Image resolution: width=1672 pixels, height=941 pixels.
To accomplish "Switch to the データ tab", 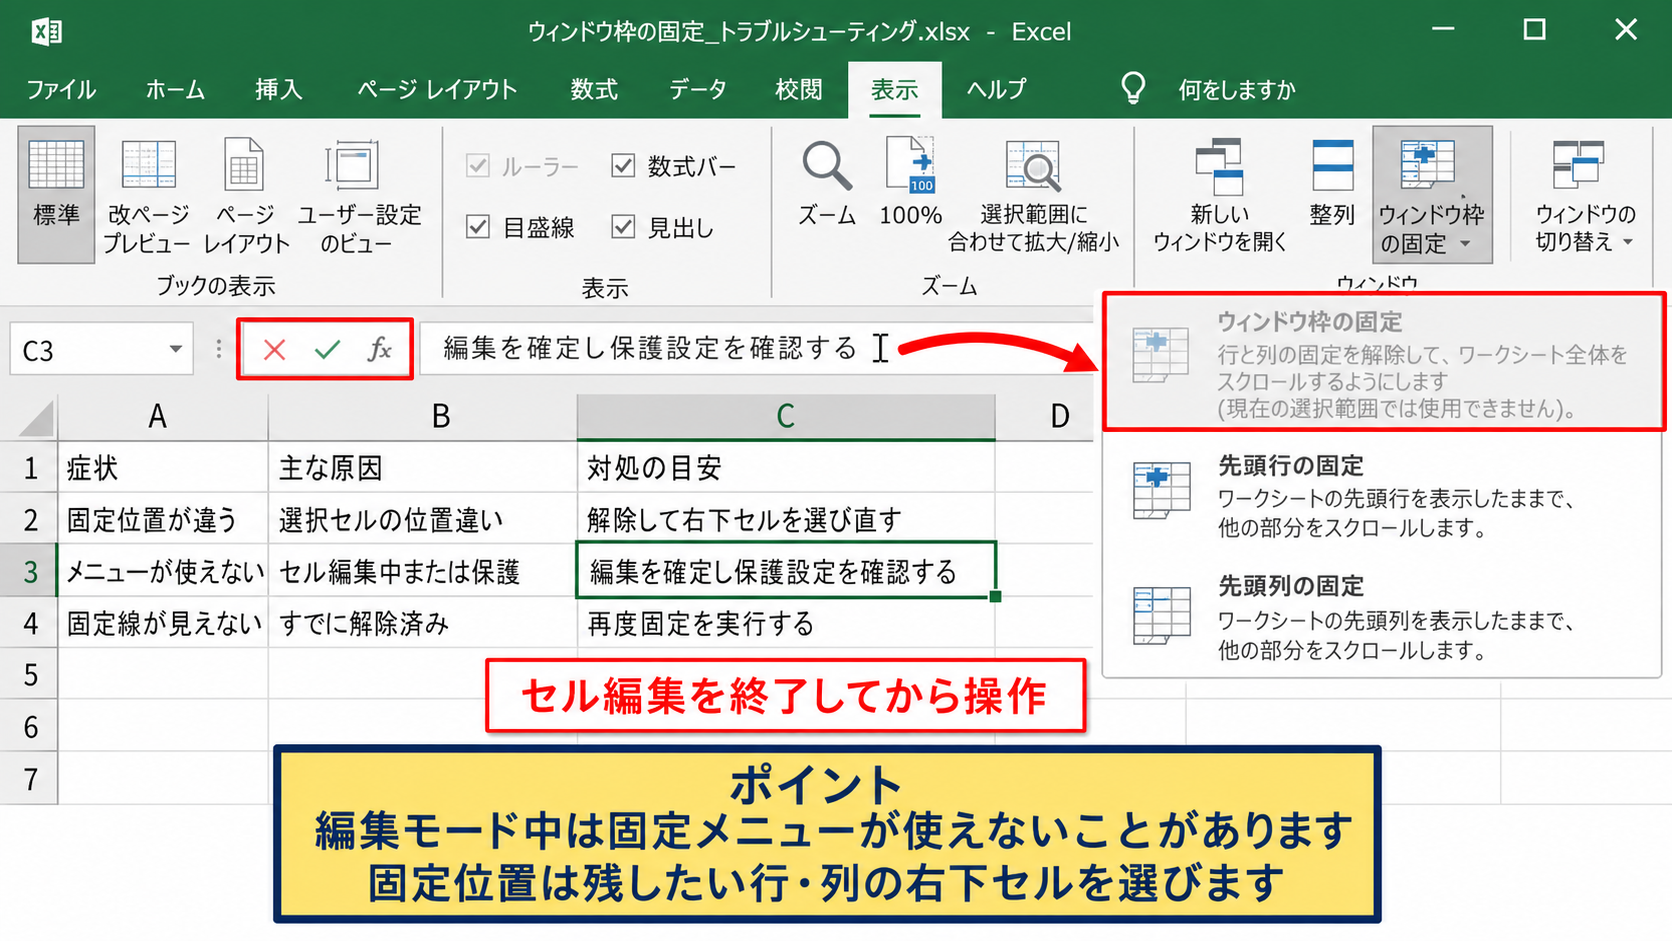I will coord(697,89).
